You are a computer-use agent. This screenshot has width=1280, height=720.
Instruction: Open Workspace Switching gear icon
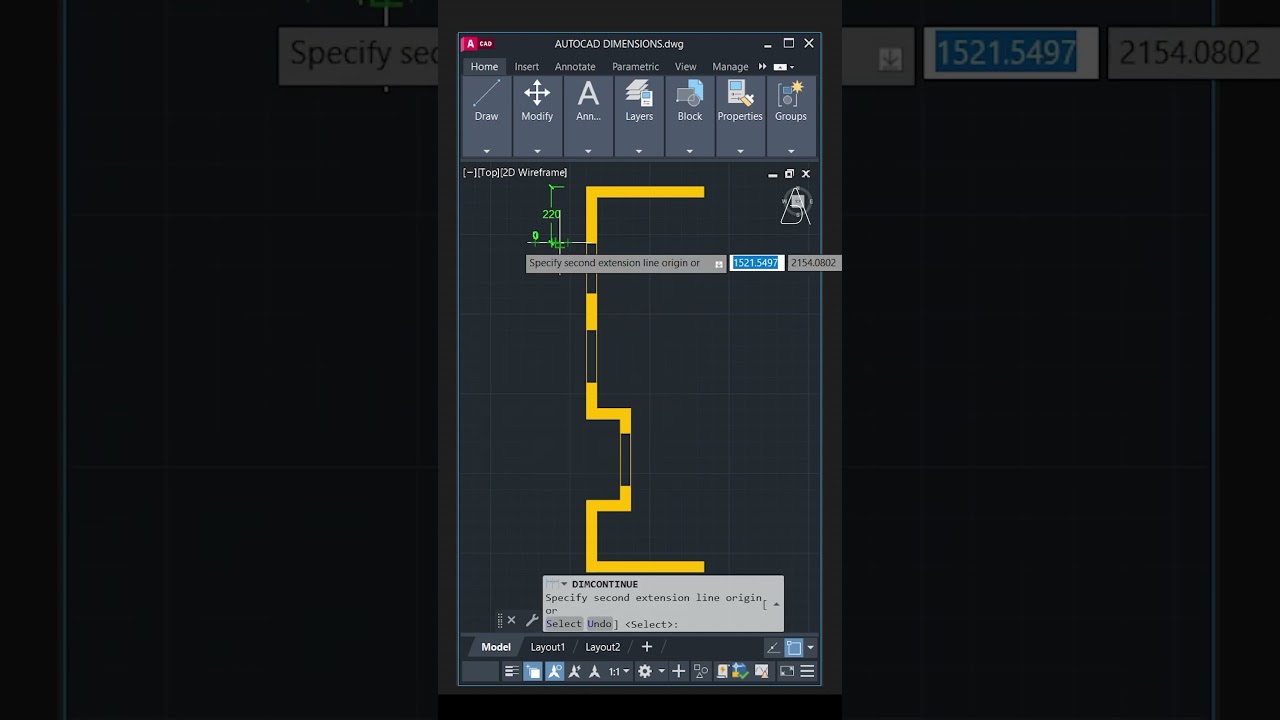[645, 671]
